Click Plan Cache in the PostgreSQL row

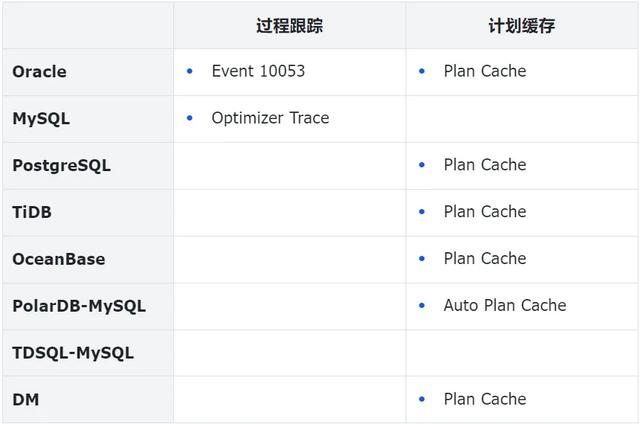[x=485, y=165]
